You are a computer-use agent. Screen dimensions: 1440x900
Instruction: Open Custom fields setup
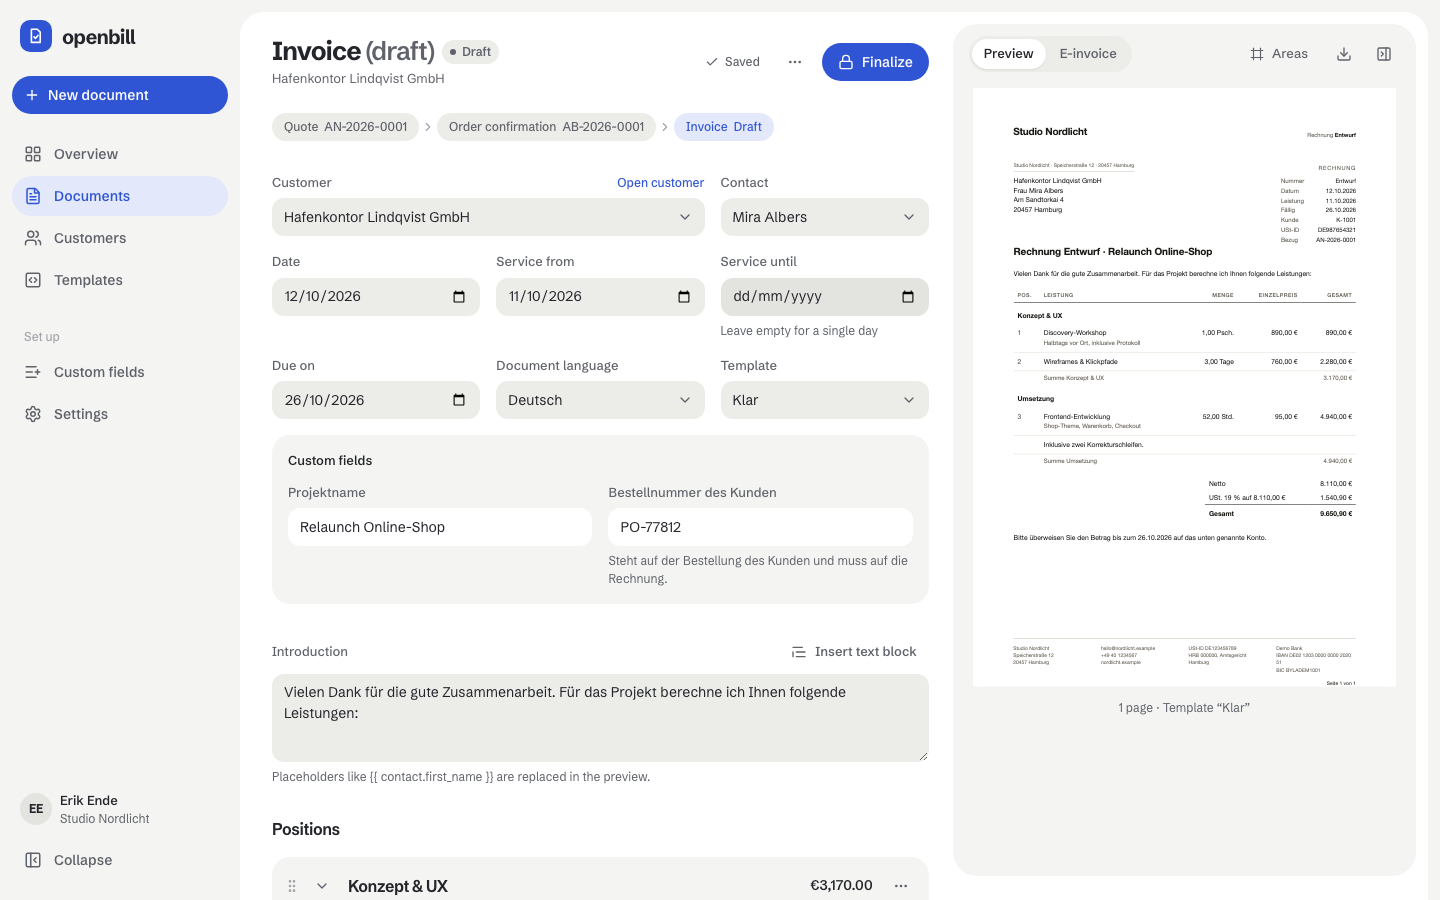tap(120, 372)
